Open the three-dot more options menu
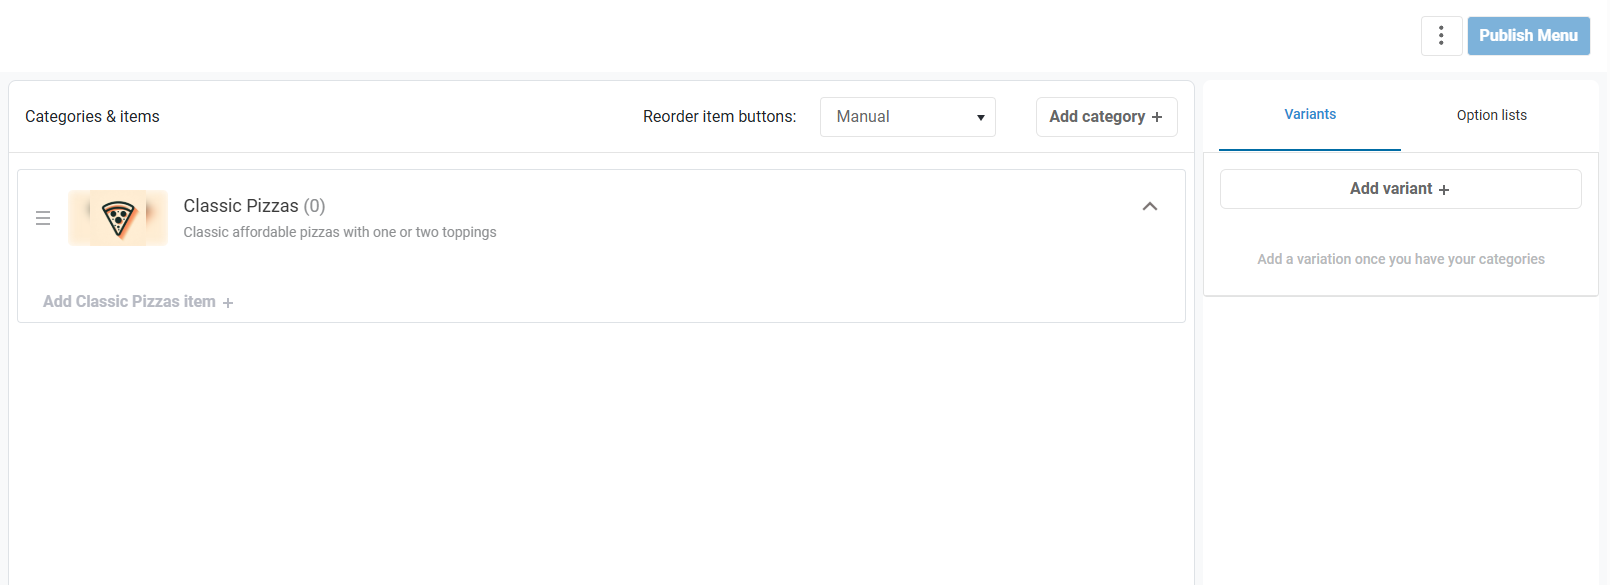 (1441, 36)
